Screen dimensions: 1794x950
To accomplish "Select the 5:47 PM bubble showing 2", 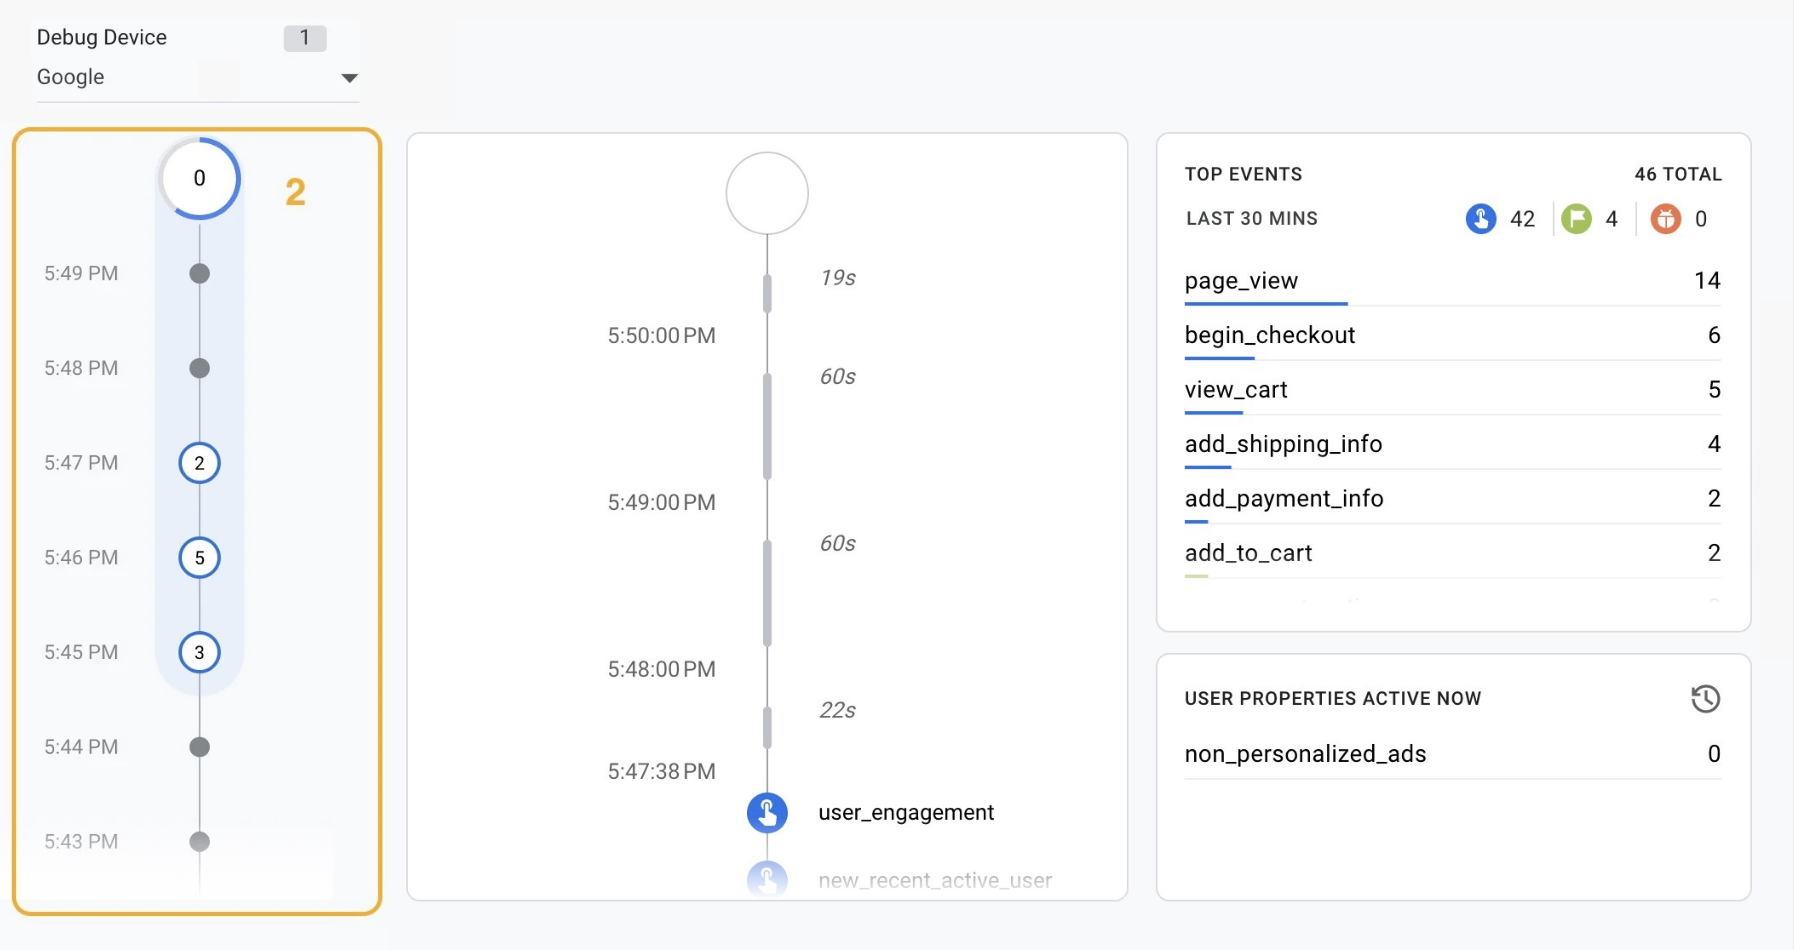I will point(200,463).
